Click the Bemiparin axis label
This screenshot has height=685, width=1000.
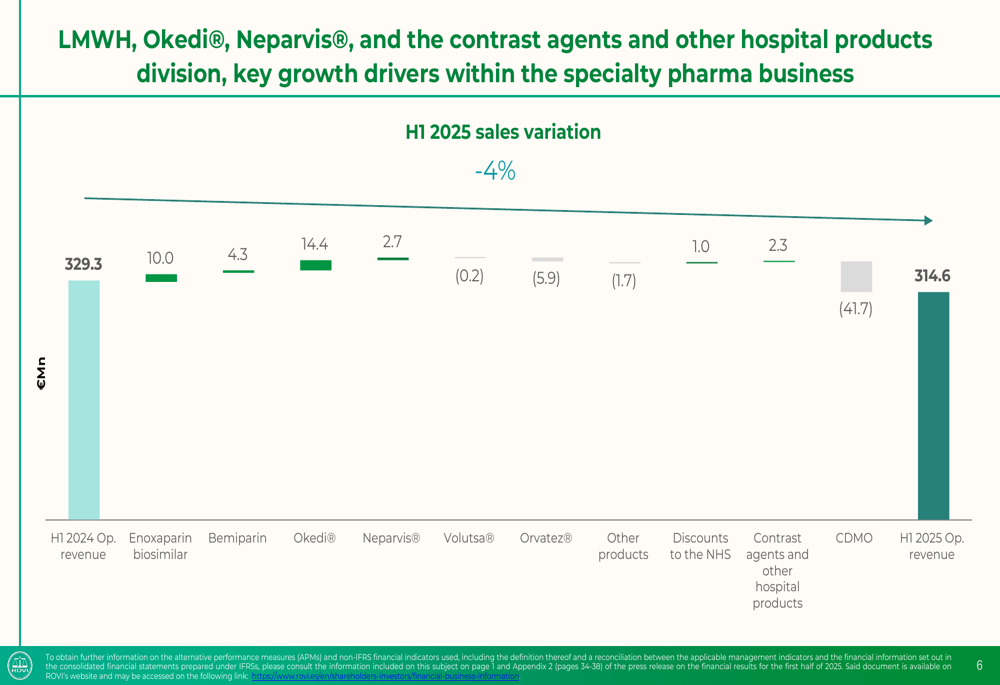coord(237,538)
